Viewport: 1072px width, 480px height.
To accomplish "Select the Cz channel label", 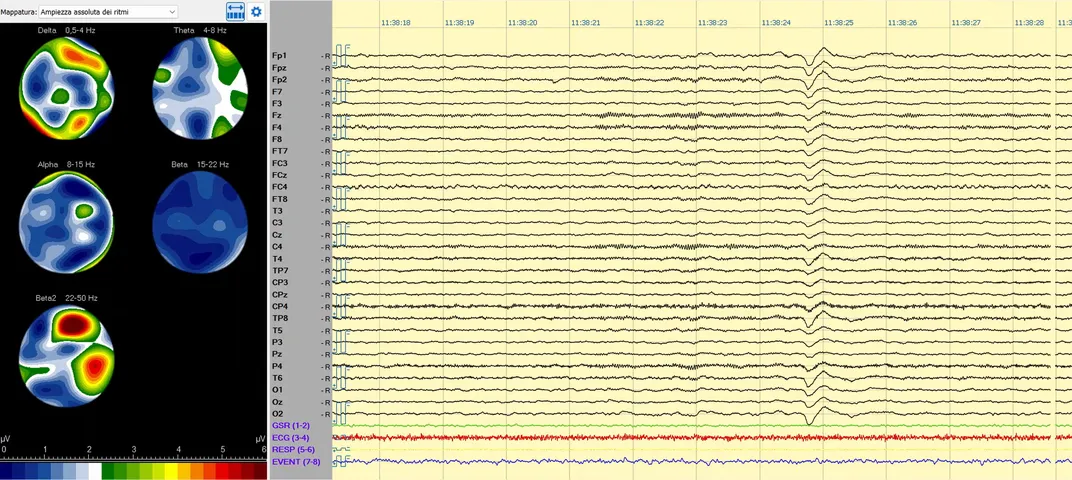I will pos(277,235).
